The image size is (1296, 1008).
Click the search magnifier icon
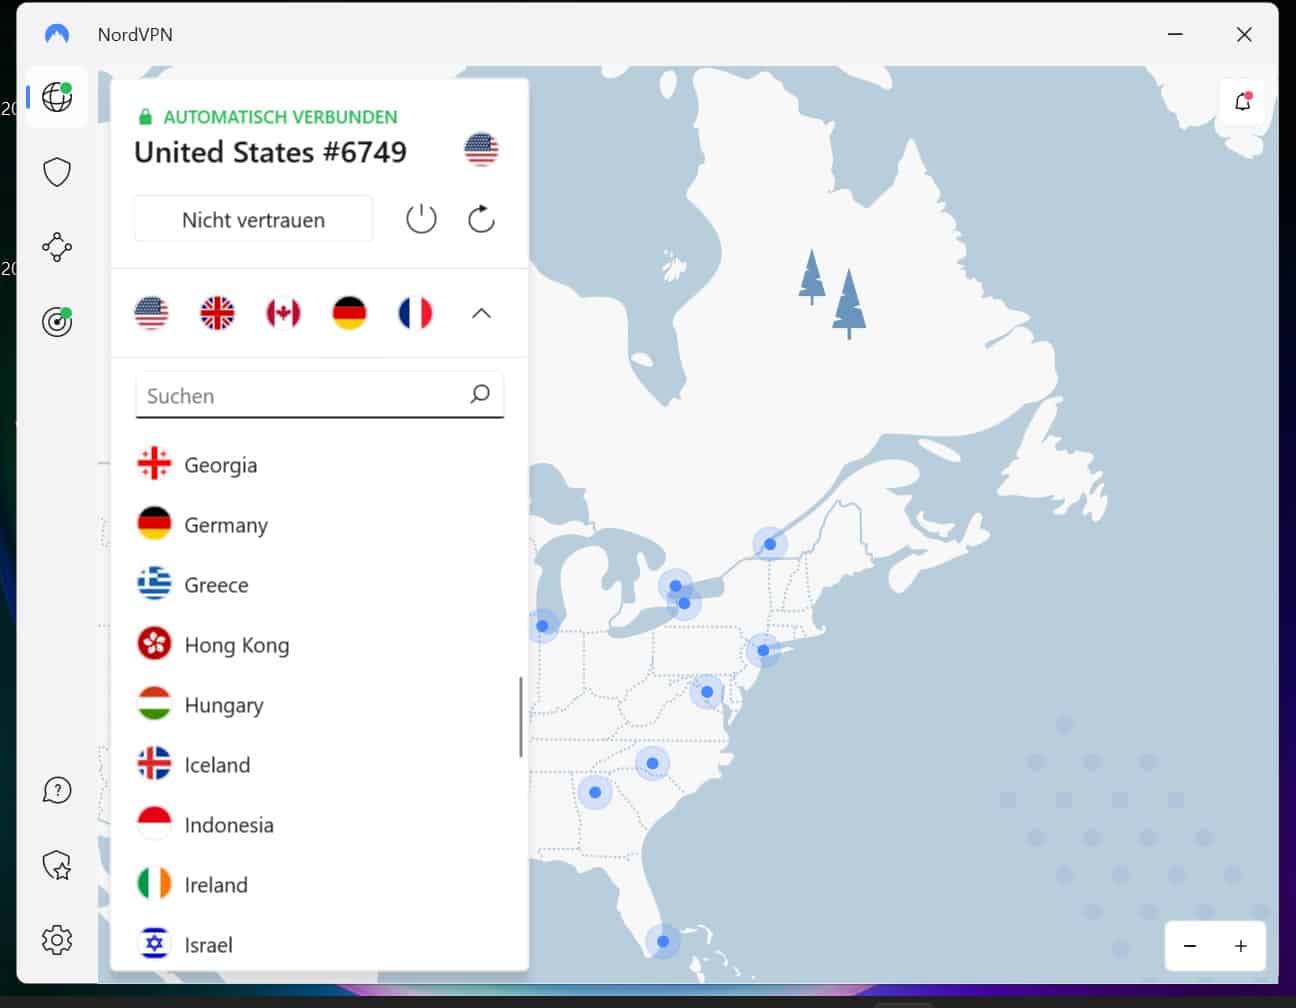click(x=480, y=394)
